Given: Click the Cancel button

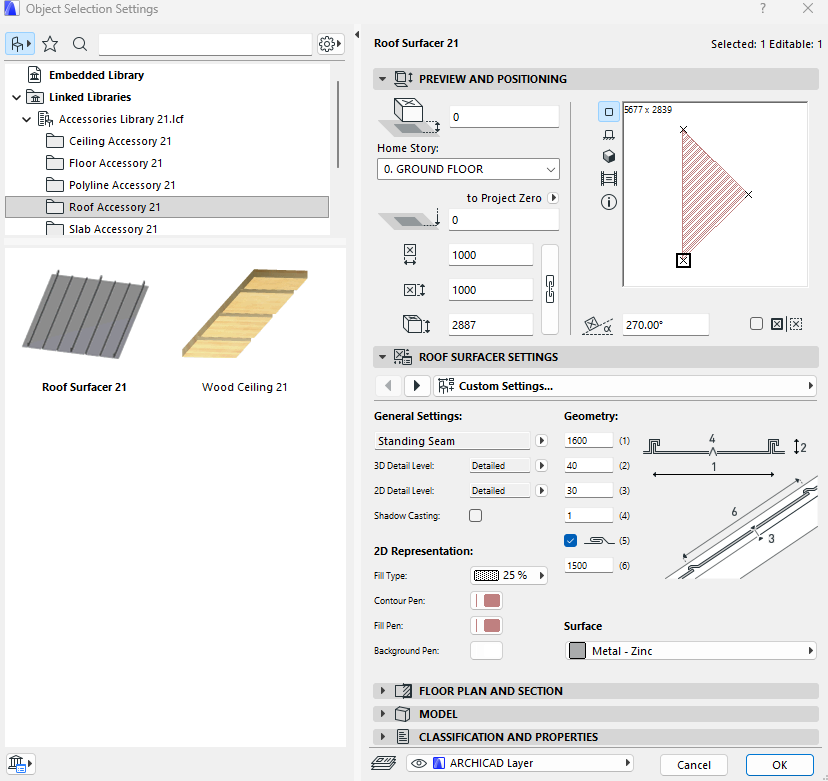Looking at the screenshot, I should coord(694,765).
